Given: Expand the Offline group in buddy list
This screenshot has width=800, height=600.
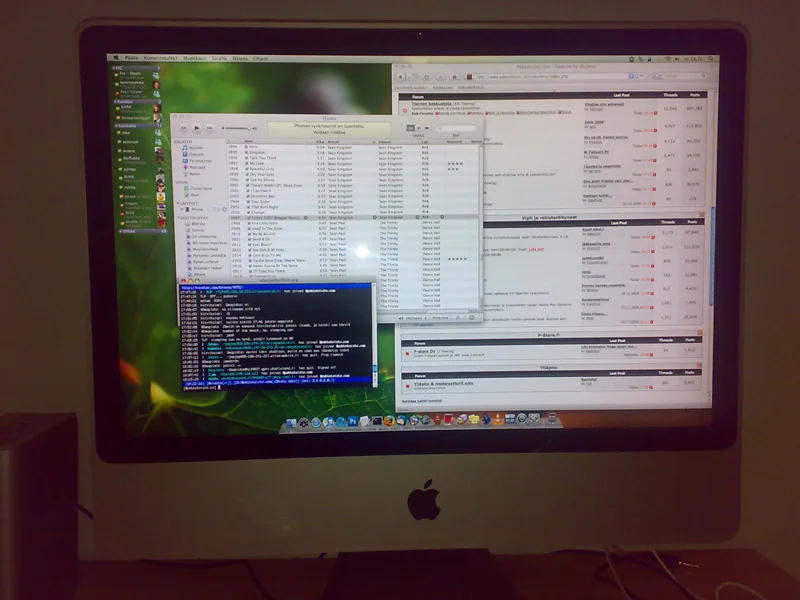Looking at the screenshot, I should click(x=121, y=230).
